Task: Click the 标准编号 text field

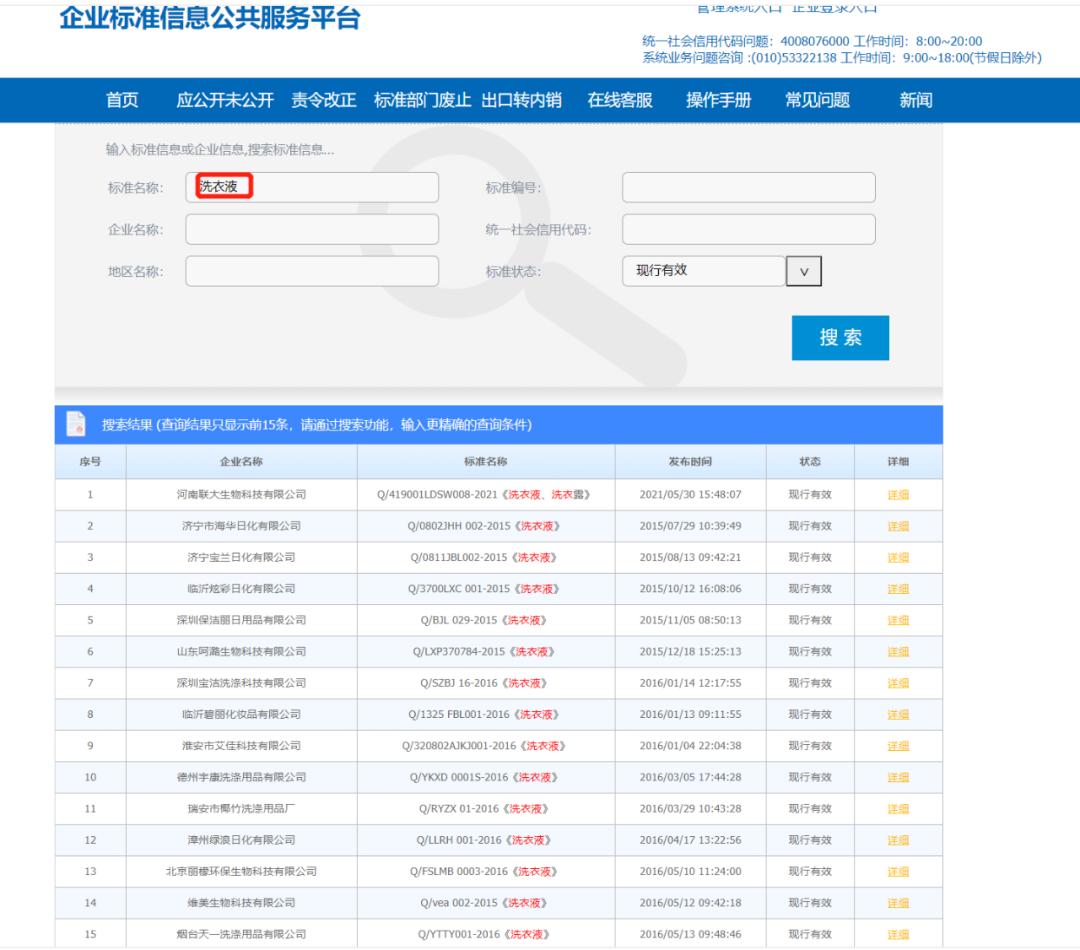Action: [x=749, y=187]
